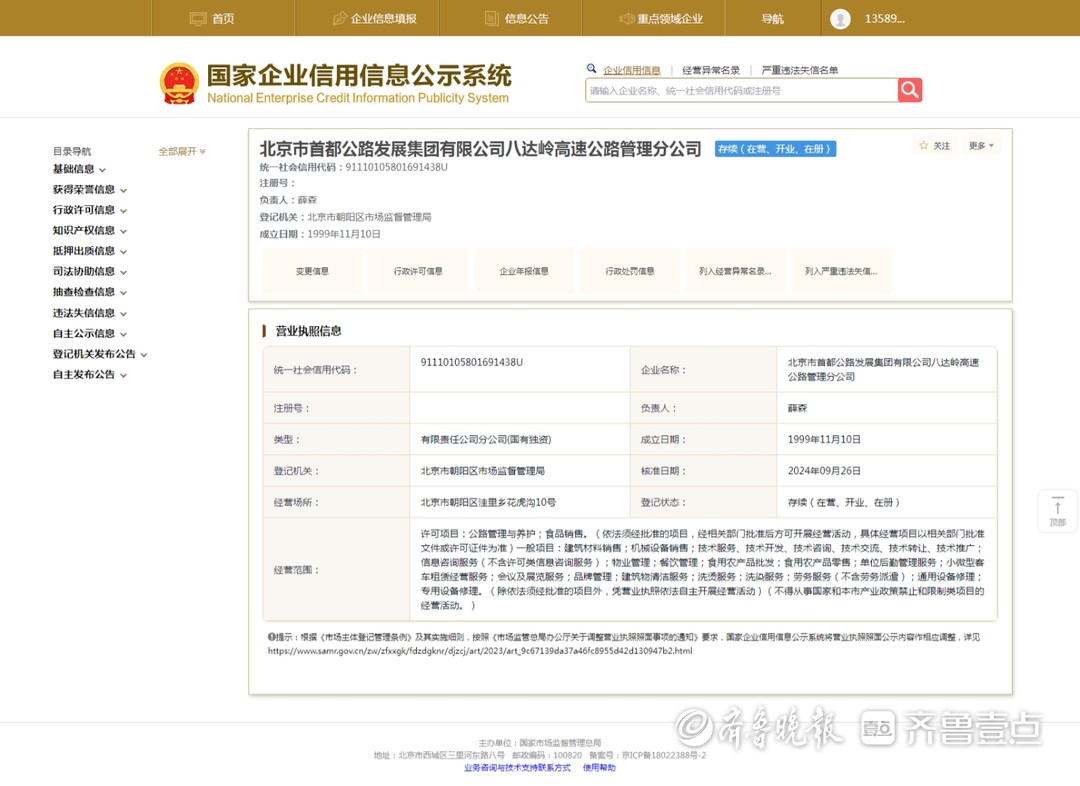The height and width of the screenshot is (786, 1080).
Task: Open the 企业信息填报 menu item
Action: tap(384, 19)
